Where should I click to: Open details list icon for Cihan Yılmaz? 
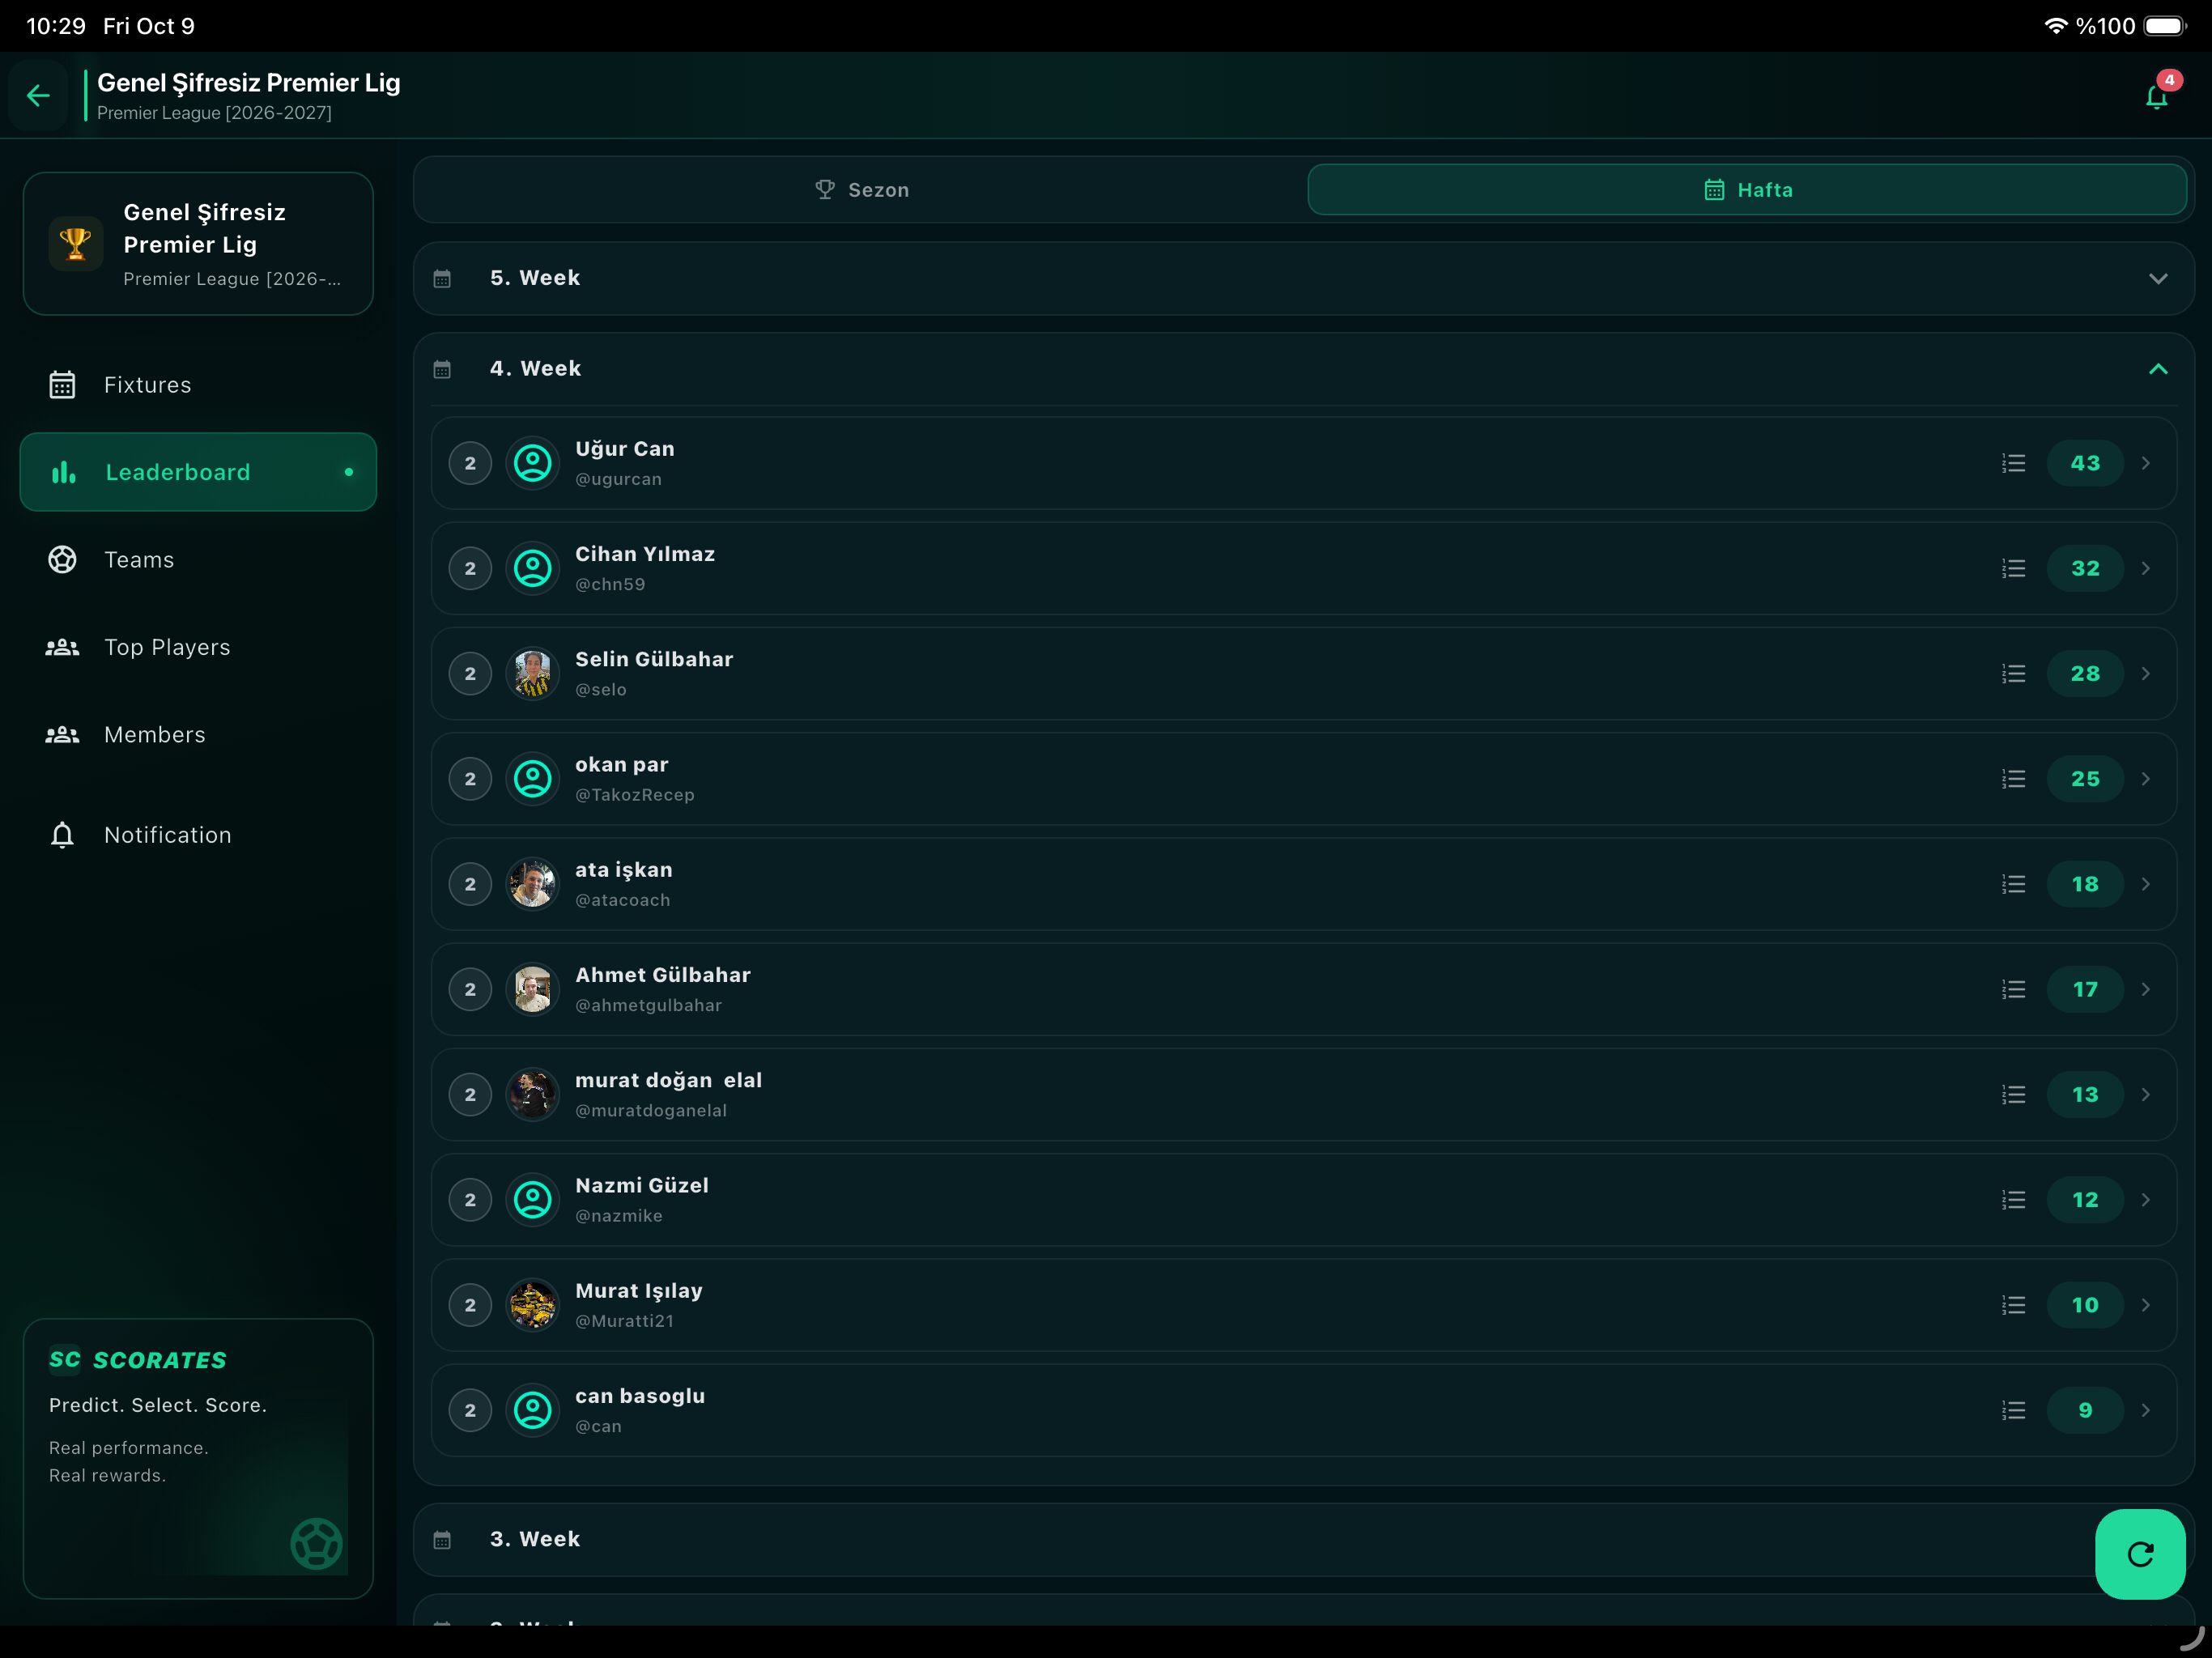pyautogui.click(x=2014, y=568)
